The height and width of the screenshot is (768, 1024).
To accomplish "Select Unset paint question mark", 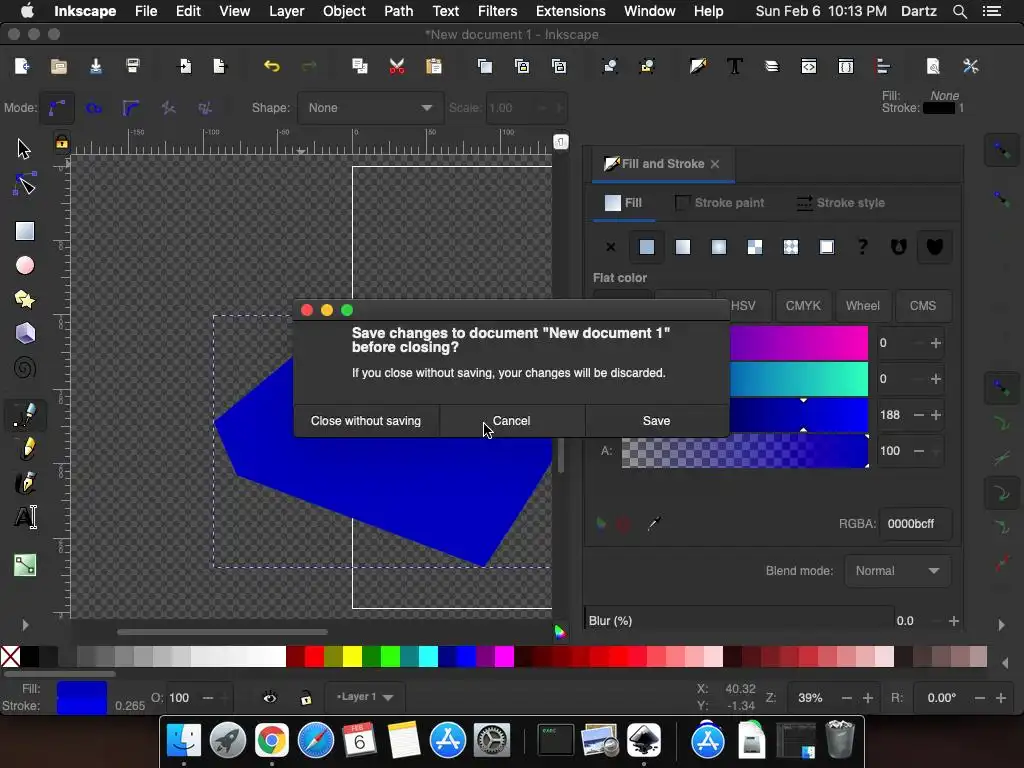I will (x=863, y=247).
